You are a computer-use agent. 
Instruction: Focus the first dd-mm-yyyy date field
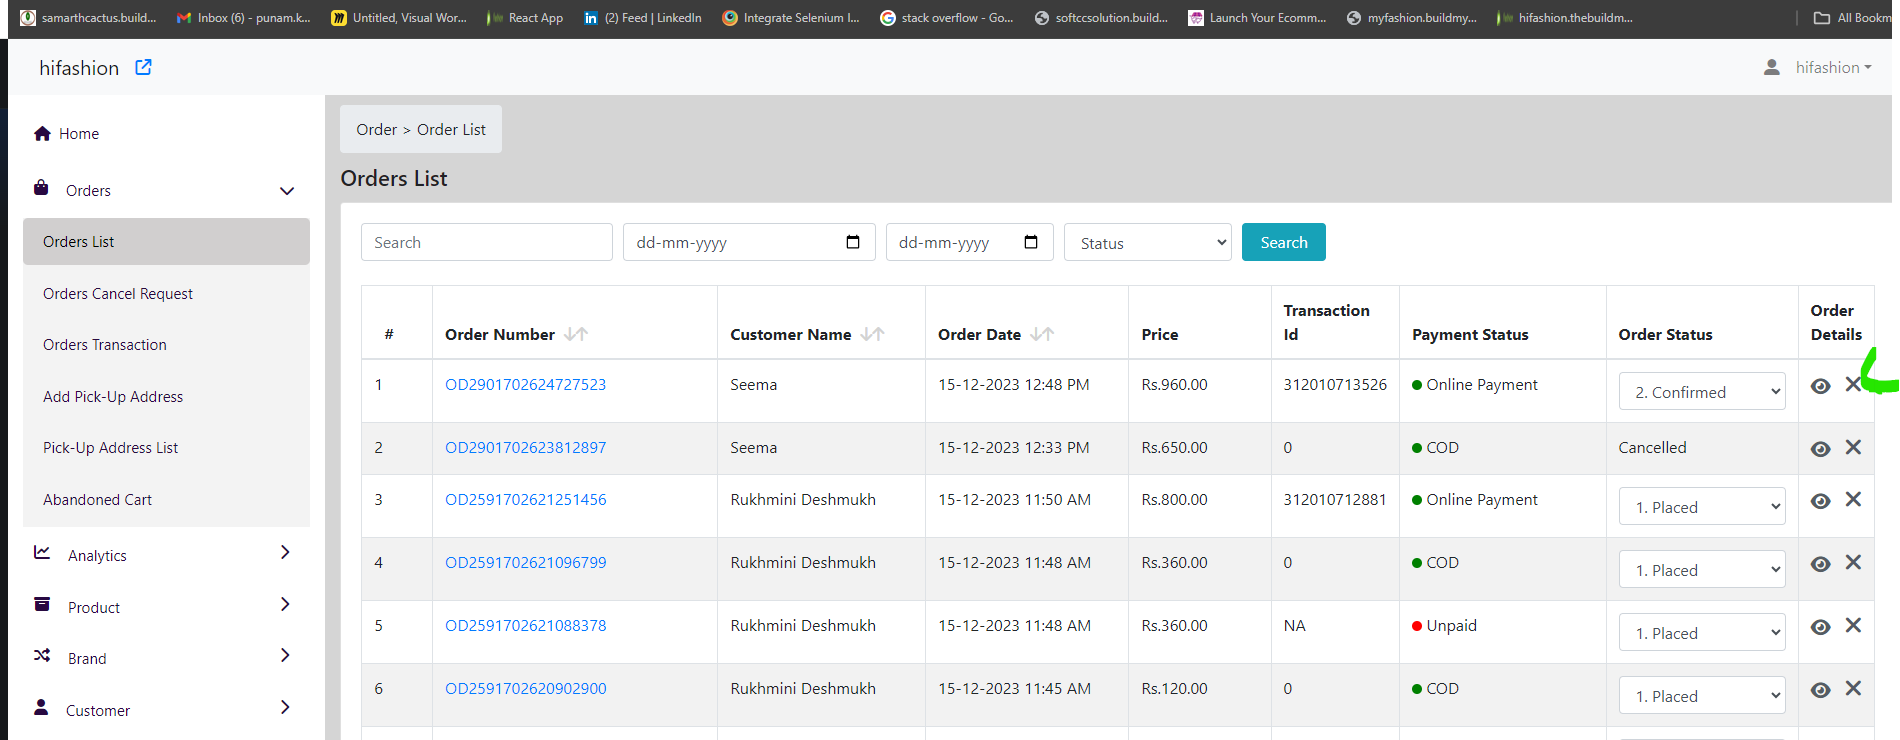pyautogui.click(x=749, y=242)
